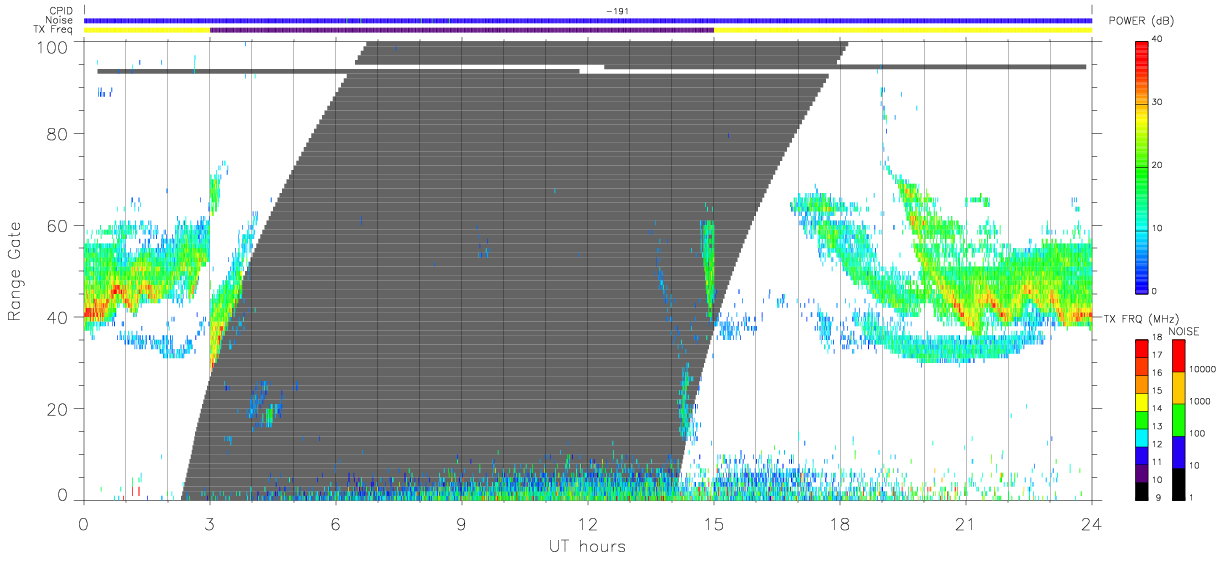Click the CPID label above the plot
Image resolution: width=1228 pixels, height=567 pixels.
[x=59, y=11]
